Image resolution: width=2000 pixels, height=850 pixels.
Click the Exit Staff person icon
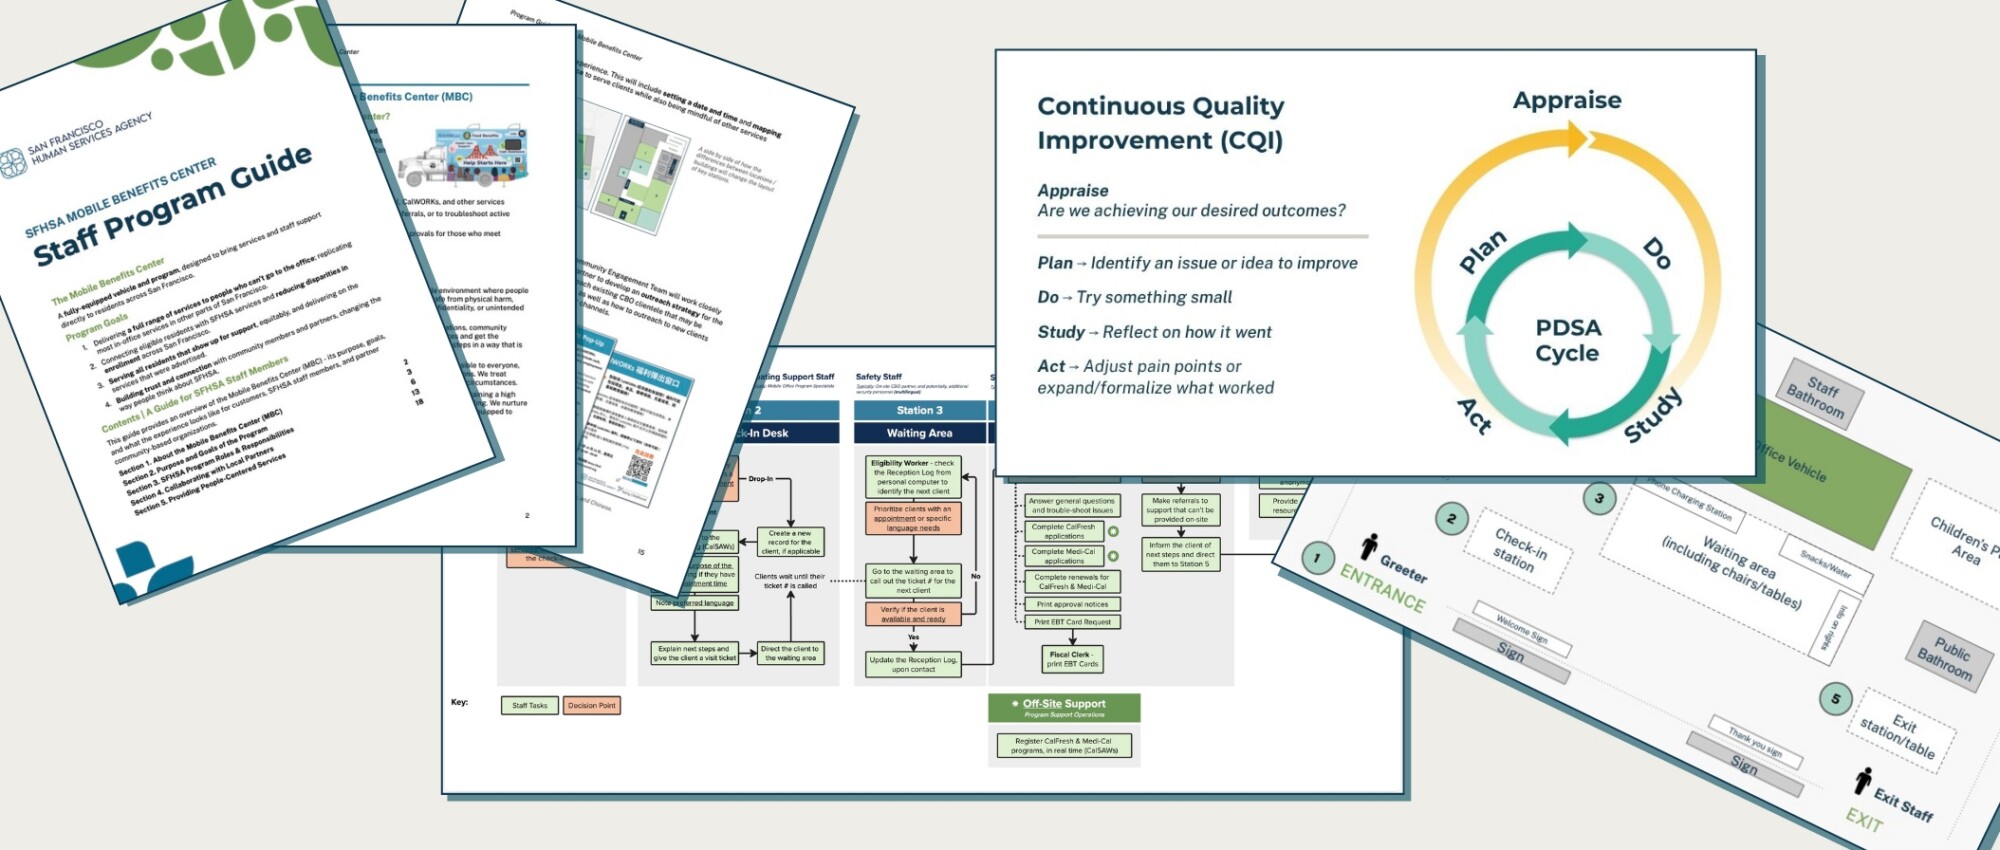click(x=1862, y=780)
